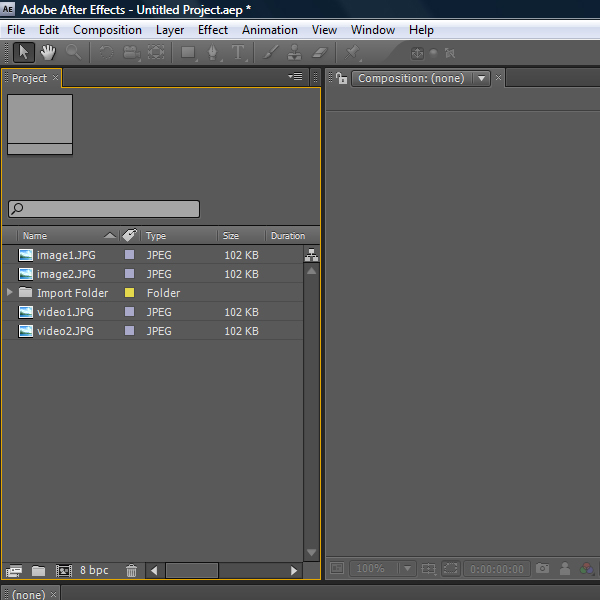The height and width of the screenshot is (600, 600).
Task: Open the 100% magnification dropdown
Action: [x=382, y=568]
